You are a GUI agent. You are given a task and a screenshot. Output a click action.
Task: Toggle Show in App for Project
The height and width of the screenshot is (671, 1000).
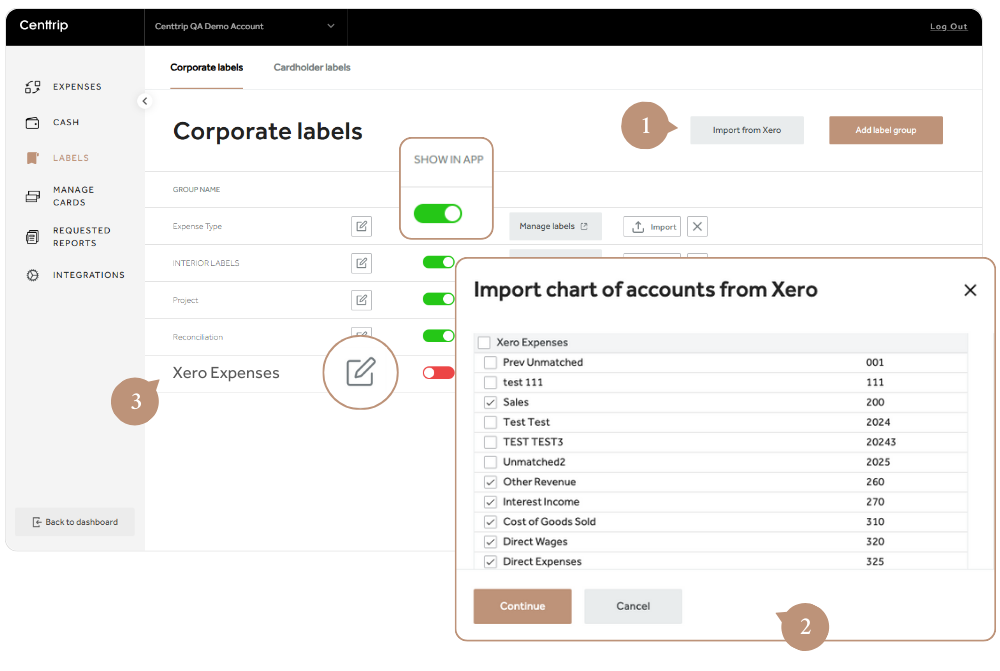coord(439,299)
